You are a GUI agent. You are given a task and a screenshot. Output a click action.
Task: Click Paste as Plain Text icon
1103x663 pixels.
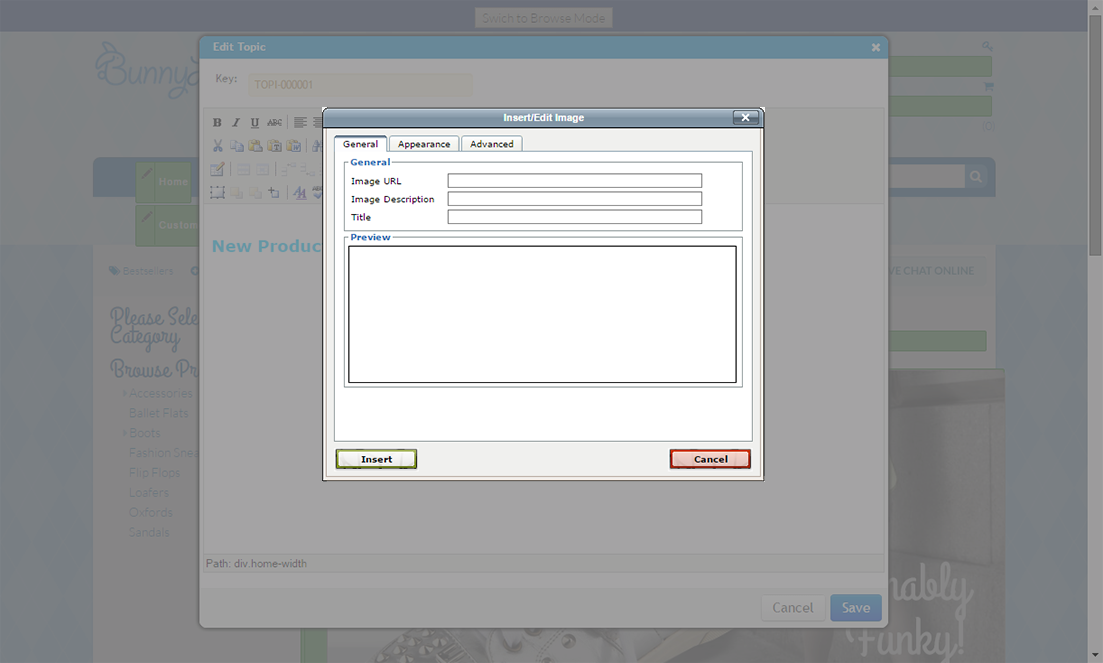click(x=274, y=146)
